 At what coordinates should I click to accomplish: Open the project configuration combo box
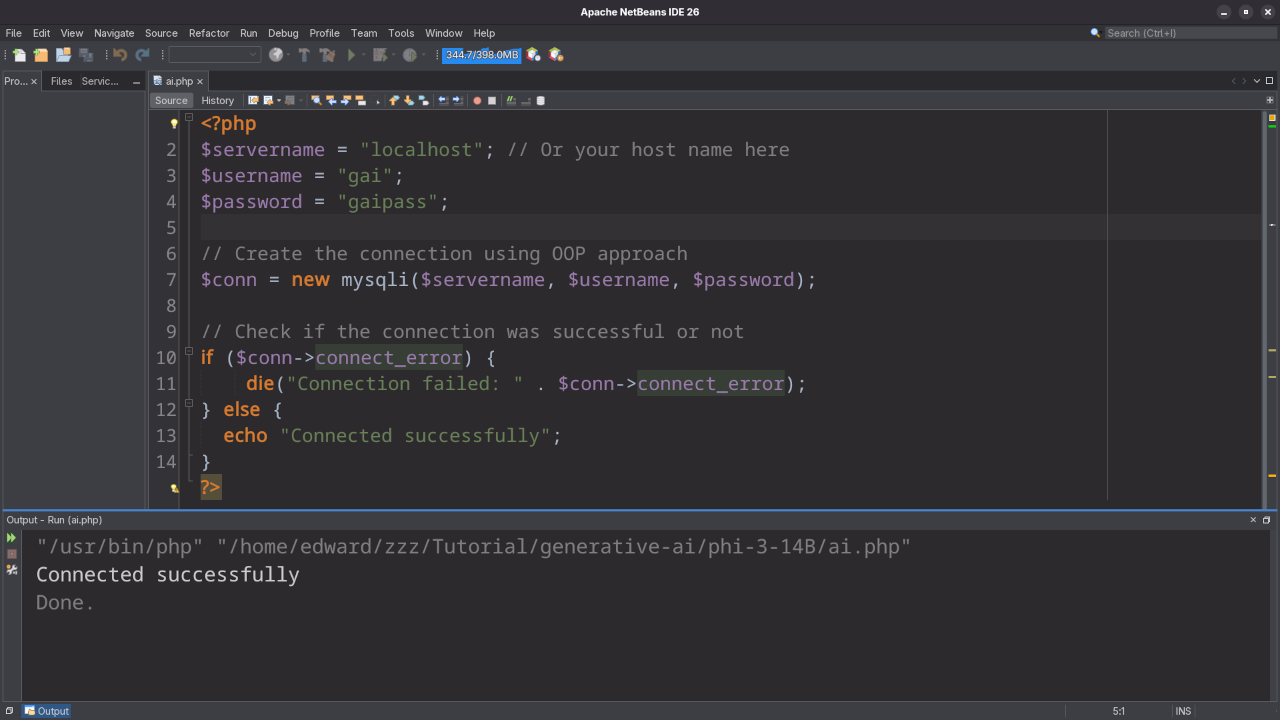pyautogui.click(x=214, y=55)
